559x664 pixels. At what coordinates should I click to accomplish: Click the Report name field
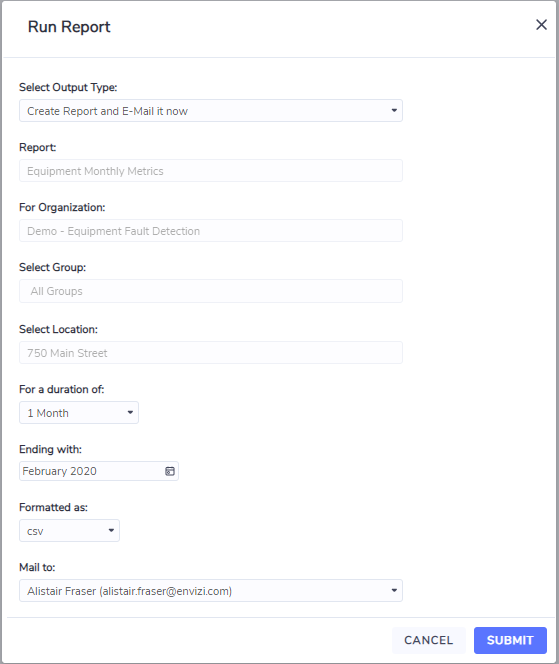[x=210, y=171]
